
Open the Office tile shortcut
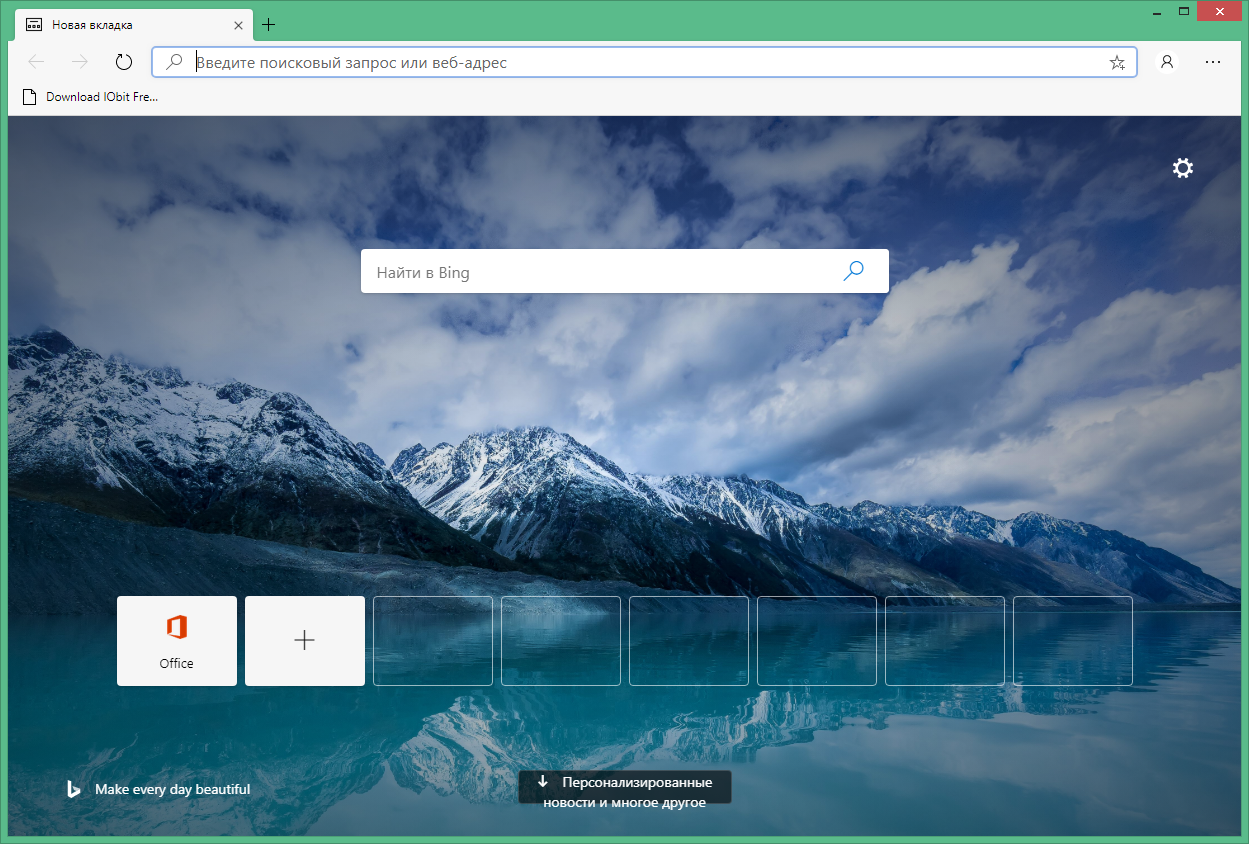coord(176,640)
